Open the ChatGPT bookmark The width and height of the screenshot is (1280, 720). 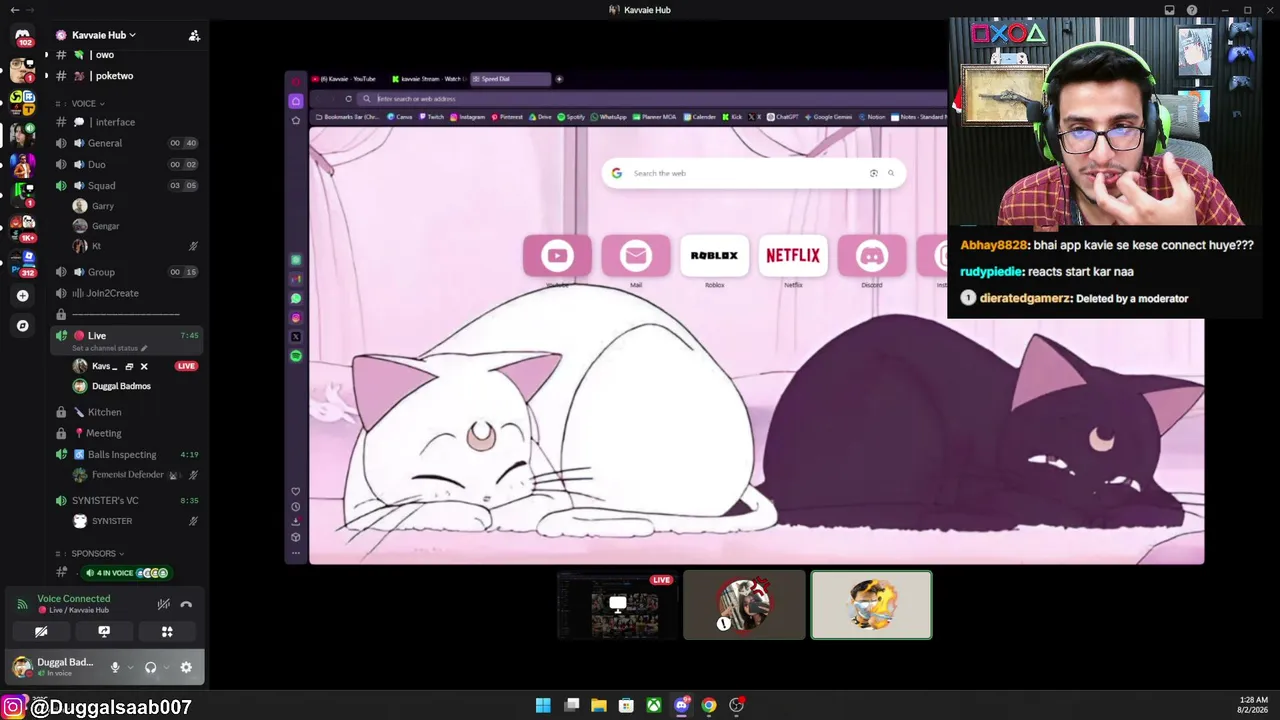(782, 117)
